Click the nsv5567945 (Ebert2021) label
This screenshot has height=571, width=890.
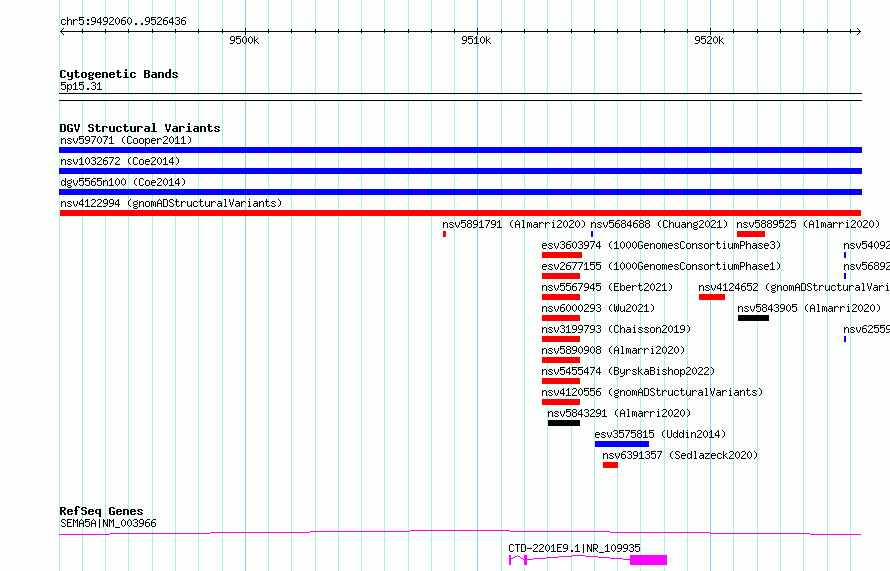click(607, 287)
